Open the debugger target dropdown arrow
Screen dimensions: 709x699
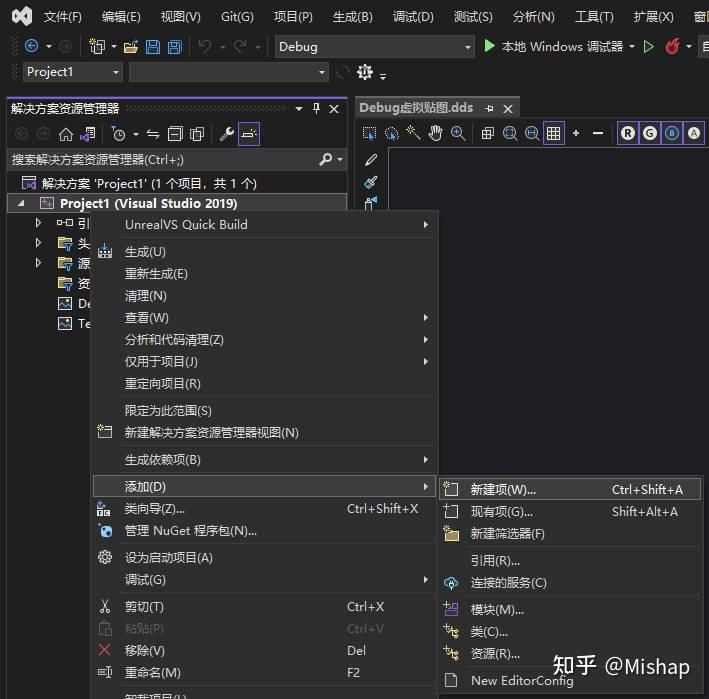(x=632, y=46)
